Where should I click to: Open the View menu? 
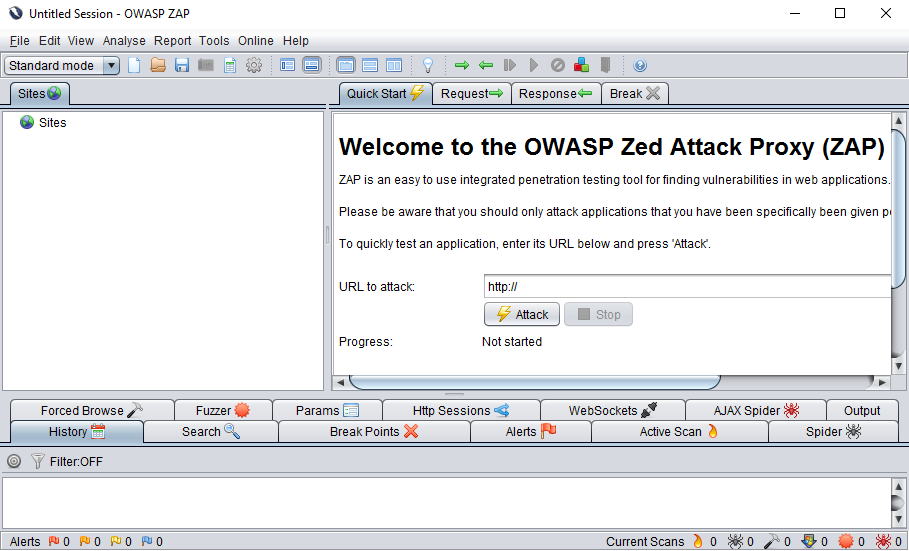(x=81, y=41)
